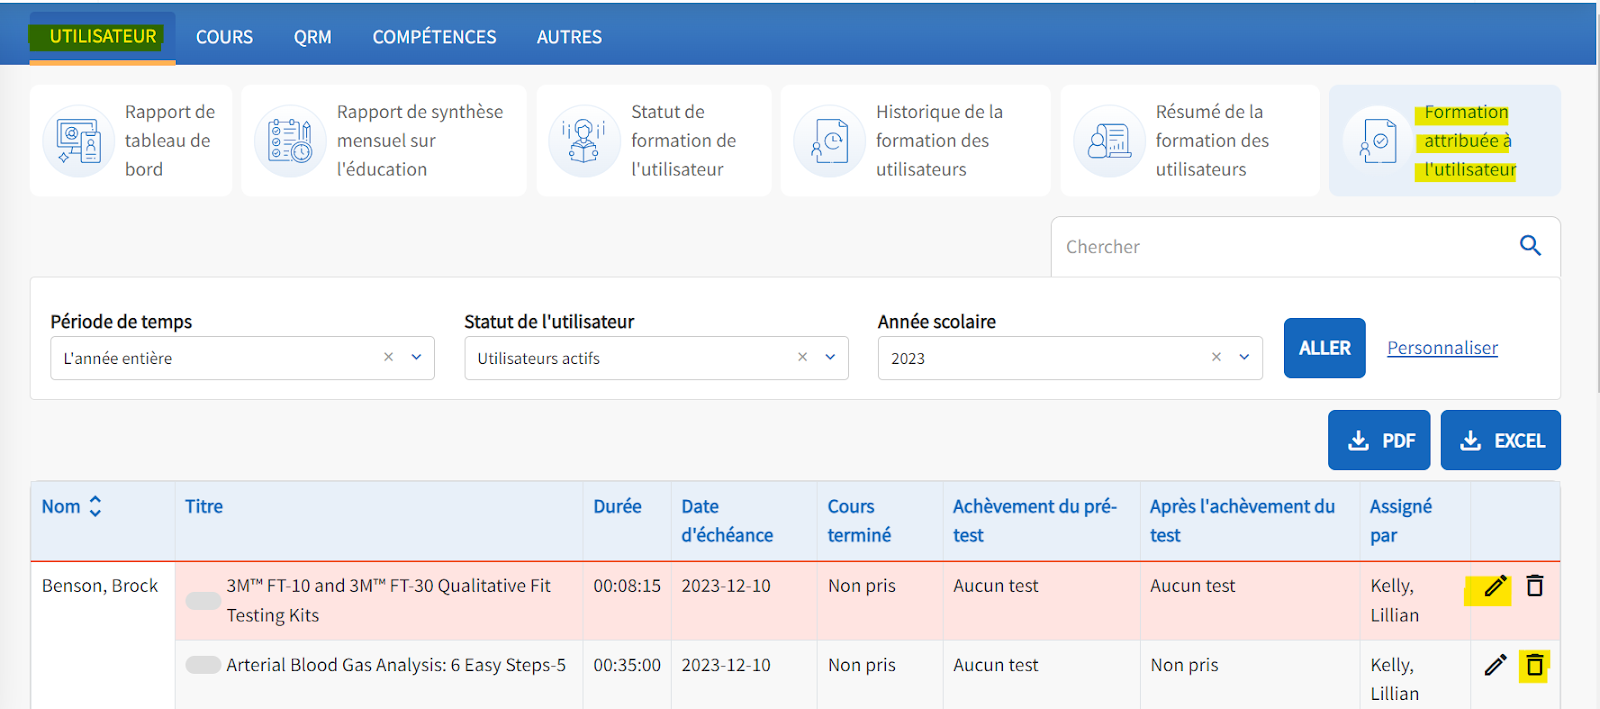This screenshot has width=1600, height=709.
Task: Download the report as PDF
Action: click(1379, 440)
